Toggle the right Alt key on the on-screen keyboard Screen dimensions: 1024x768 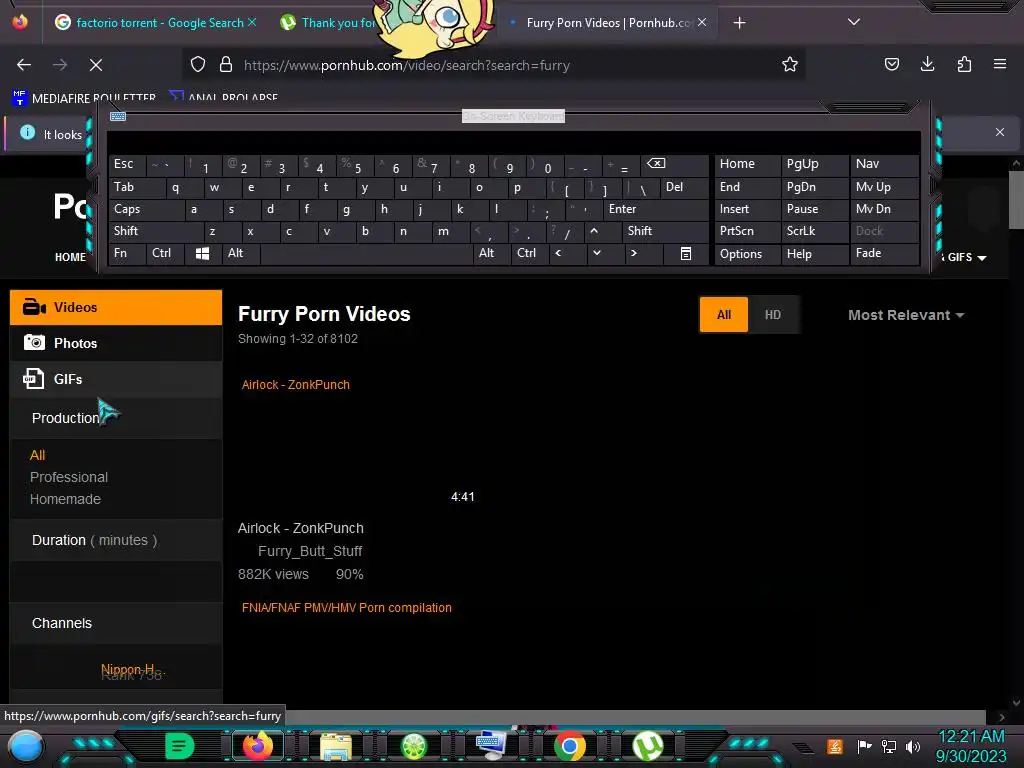tap(492, 253)
